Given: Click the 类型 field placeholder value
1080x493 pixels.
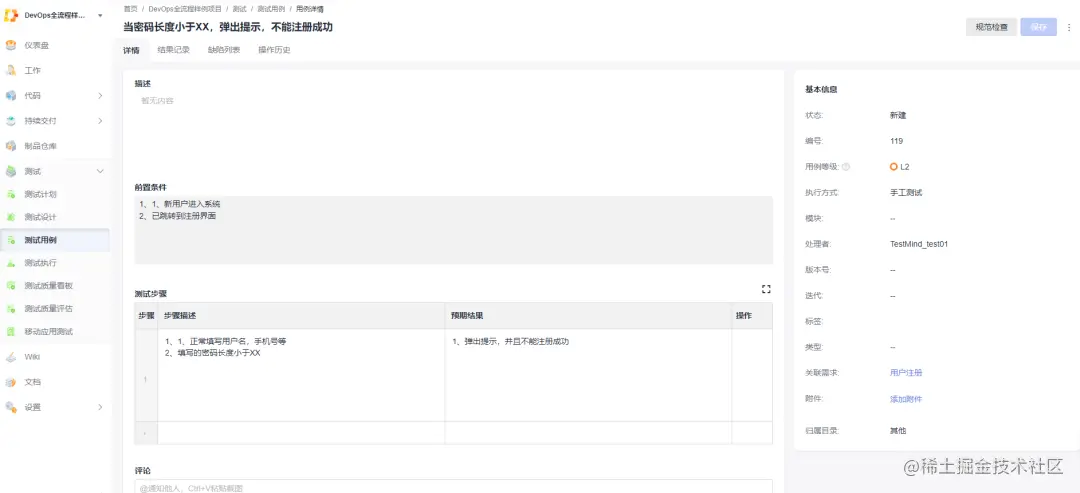Looking at the screenshot, I should (893, 347).
